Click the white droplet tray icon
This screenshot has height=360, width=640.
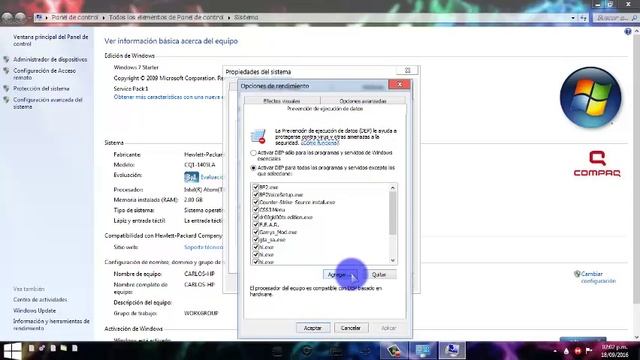click(x=566, y=351)
